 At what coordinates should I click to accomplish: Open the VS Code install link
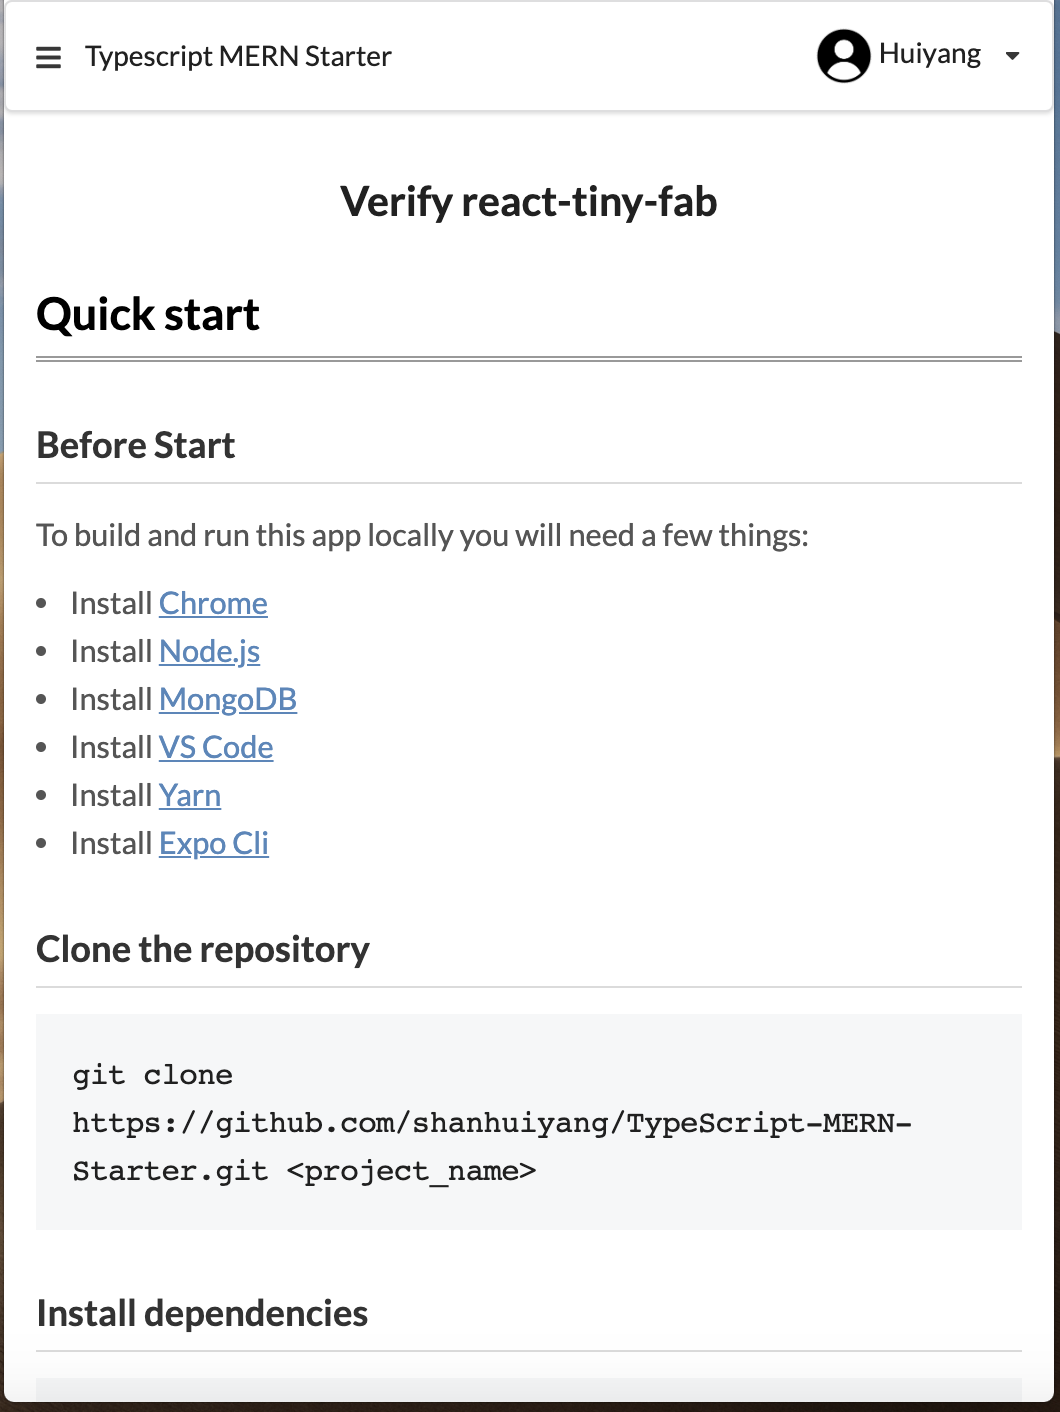click(x=216, y=747)
